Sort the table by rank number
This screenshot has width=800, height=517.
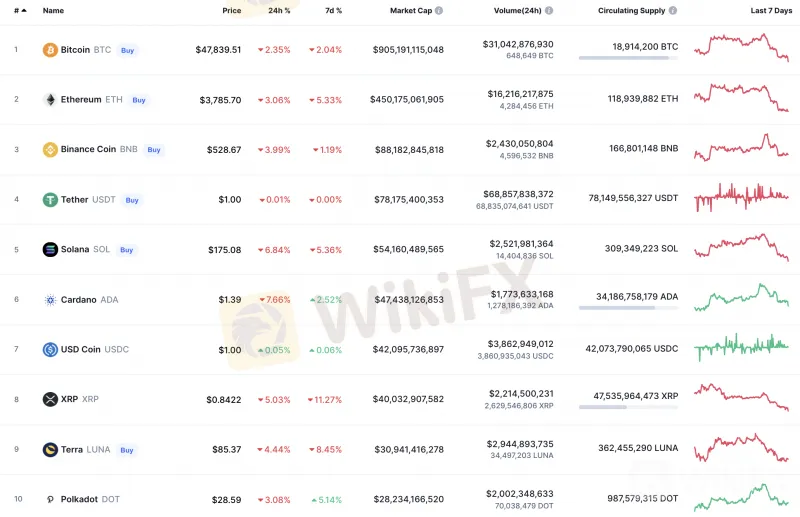coord(19,11)
